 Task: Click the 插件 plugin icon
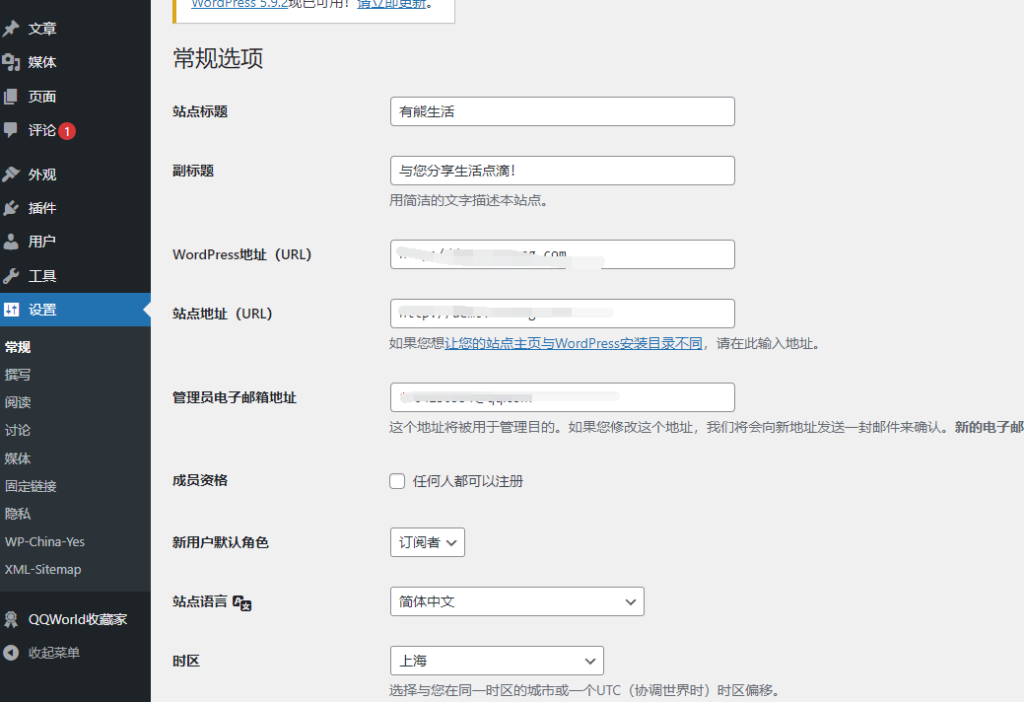11,208
